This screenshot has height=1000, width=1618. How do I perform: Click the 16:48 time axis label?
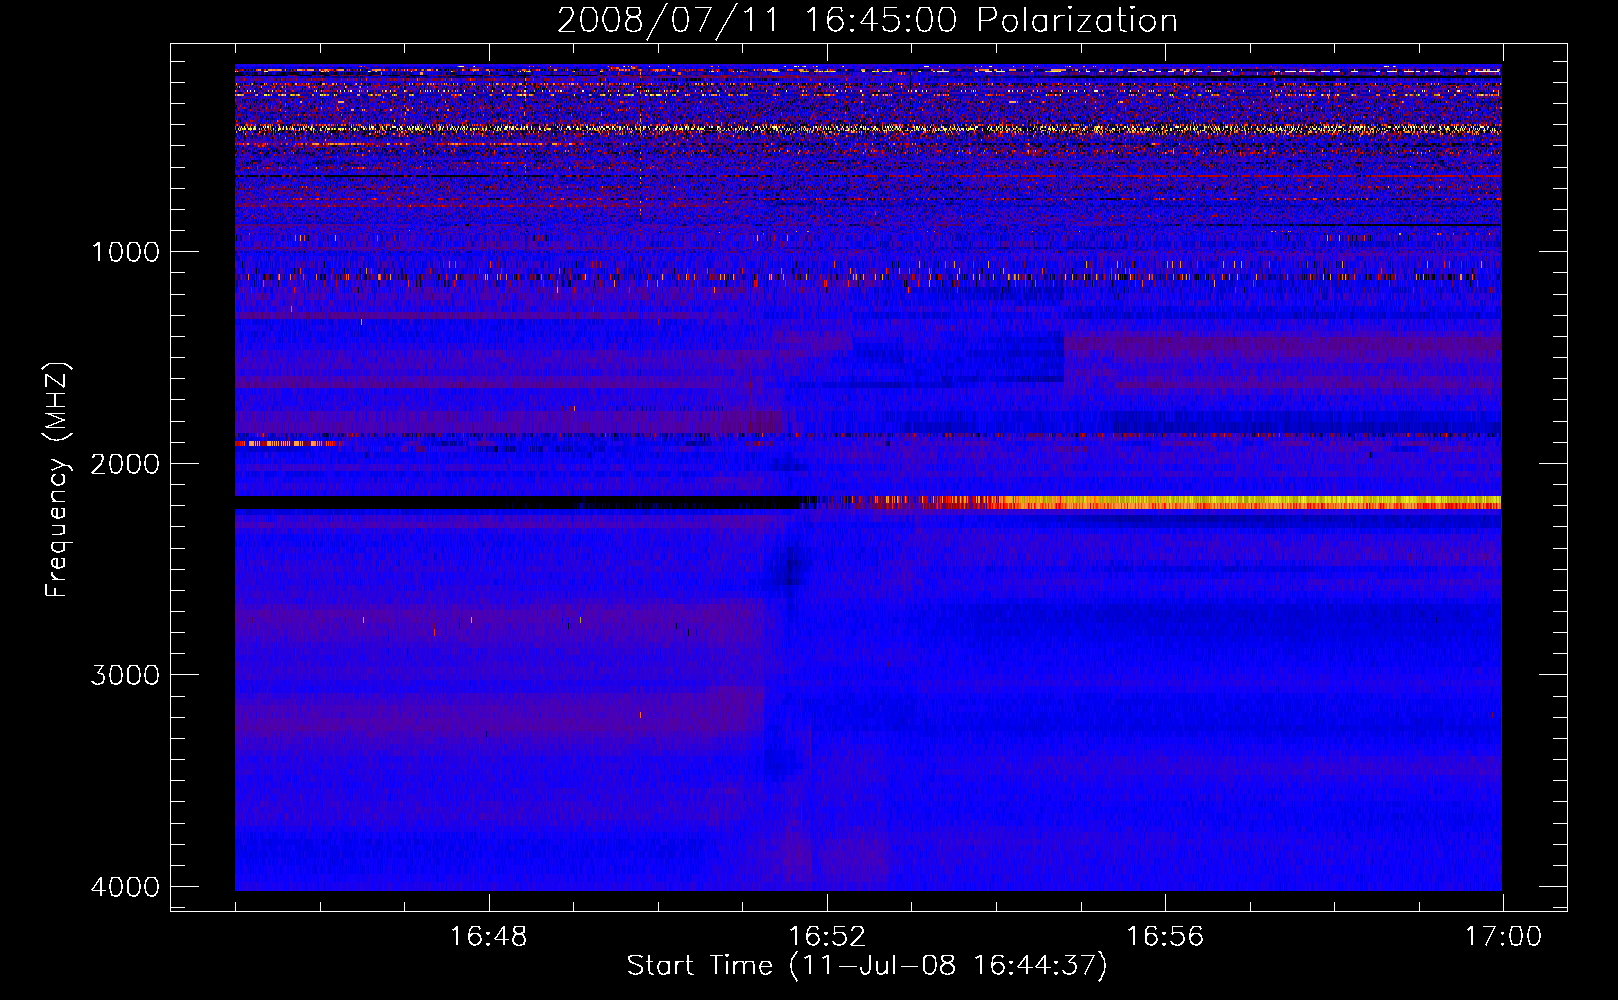tap(489, 937)
